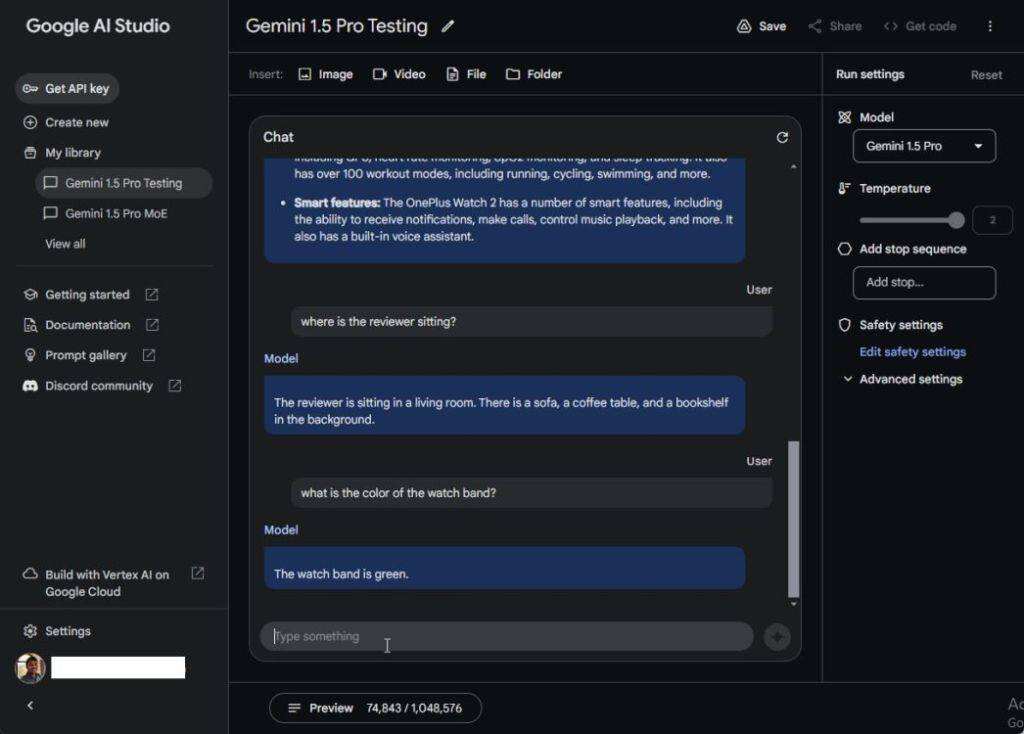Viewport: 1024px width, 734px height.
Task: Click the Type something input field
Action: (x=506, y=637)
